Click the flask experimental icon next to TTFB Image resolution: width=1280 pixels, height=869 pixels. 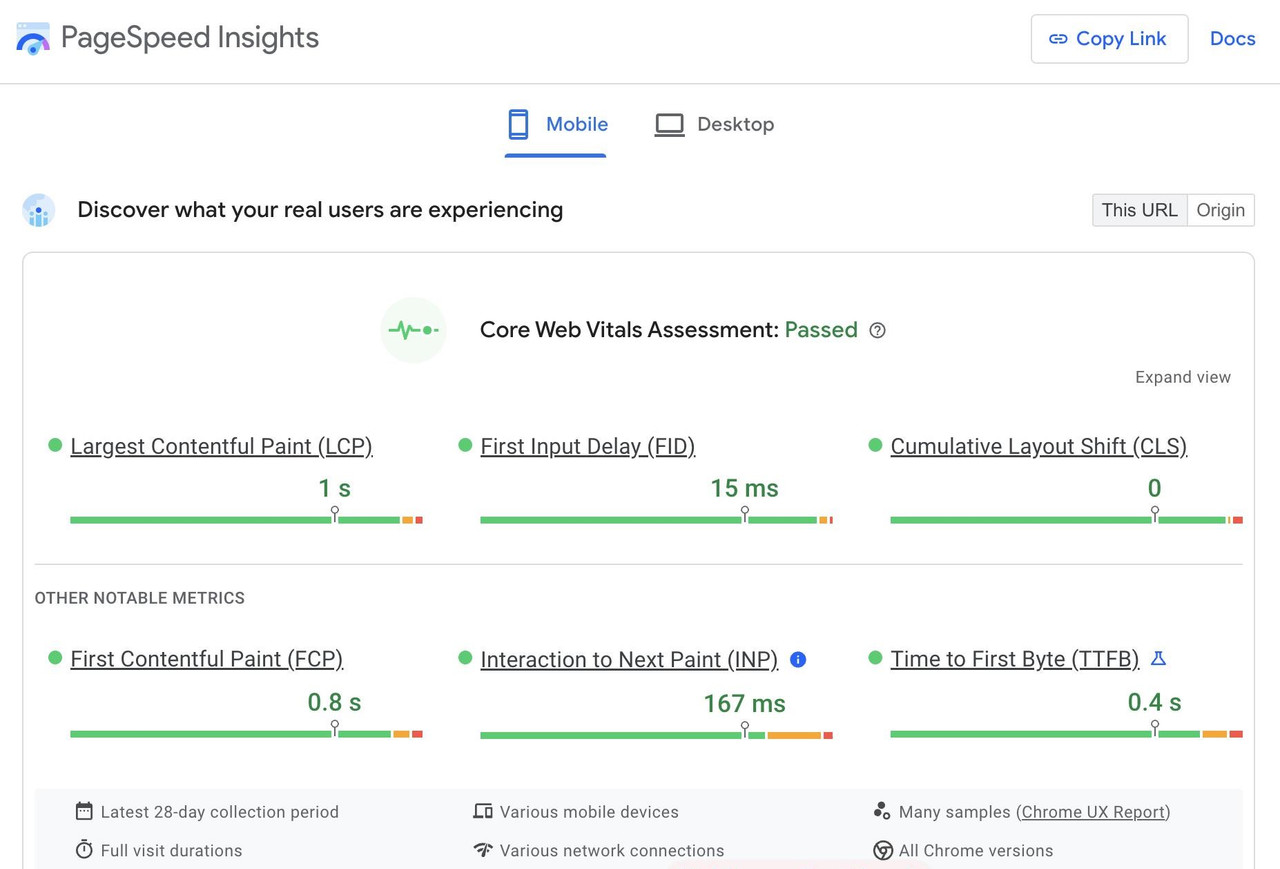(1158, 658)
